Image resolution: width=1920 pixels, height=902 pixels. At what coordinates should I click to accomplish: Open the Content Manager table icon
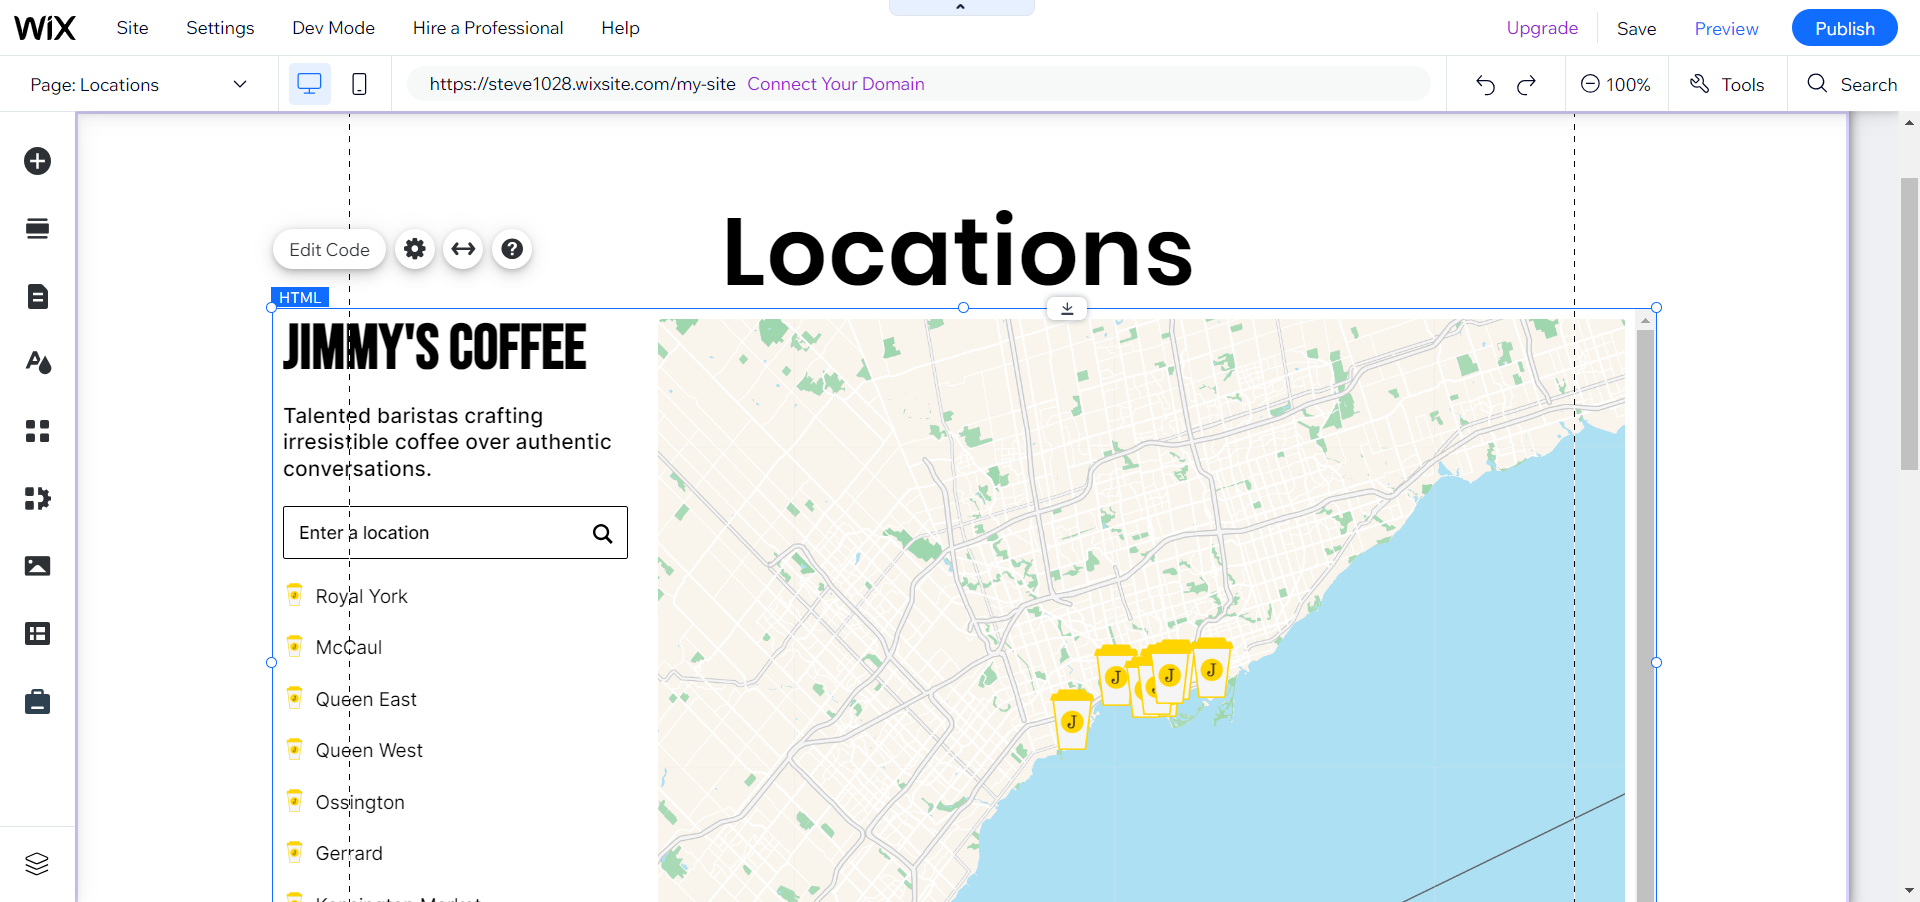[x=37, y=633]
